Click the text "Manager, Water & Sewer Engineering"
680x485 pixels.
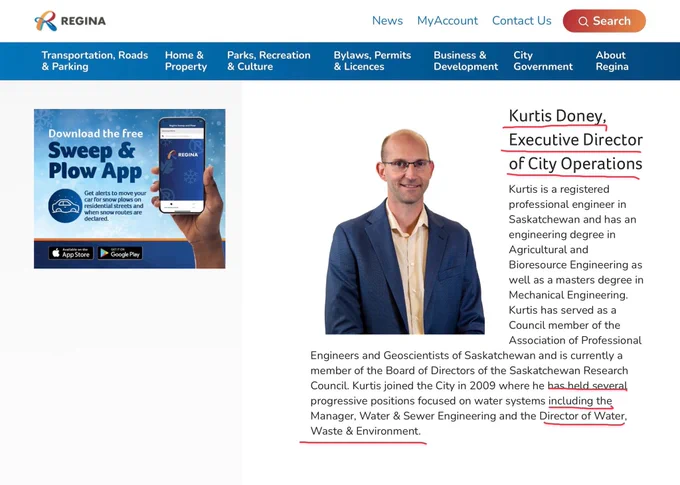pos(403,416)
